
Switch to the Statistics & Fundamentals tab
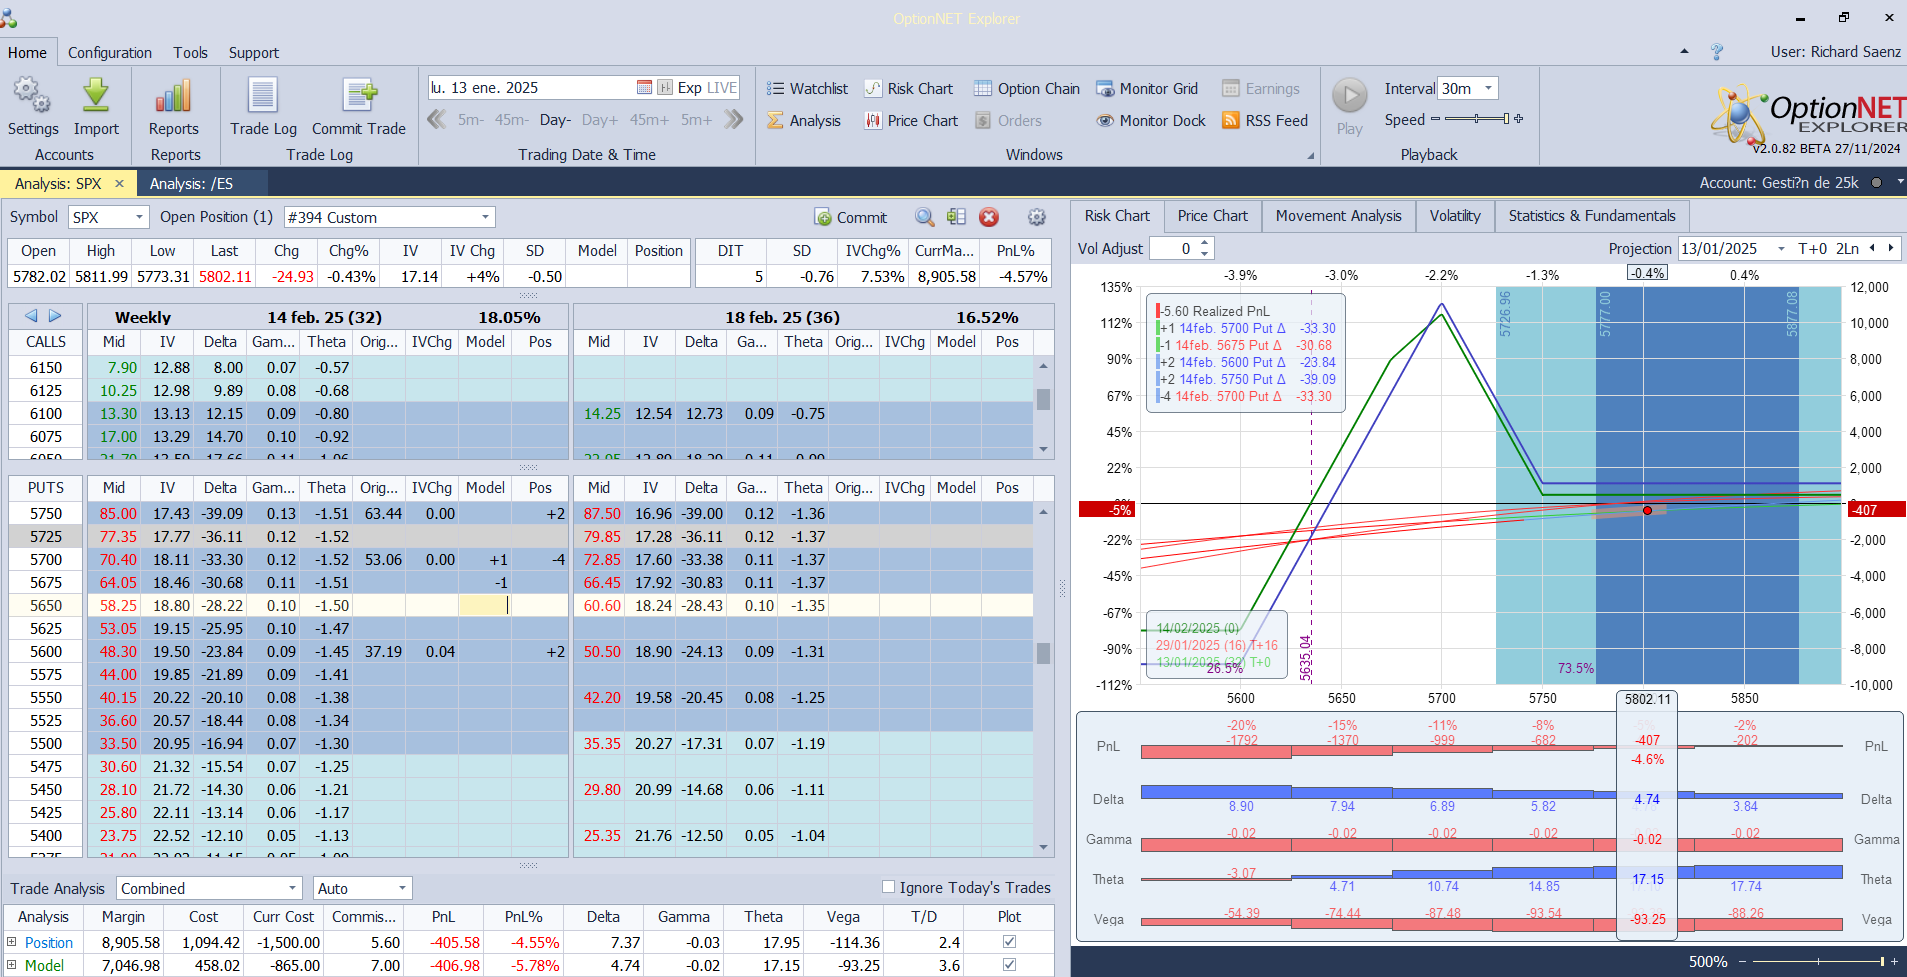tap(1592, 216)
